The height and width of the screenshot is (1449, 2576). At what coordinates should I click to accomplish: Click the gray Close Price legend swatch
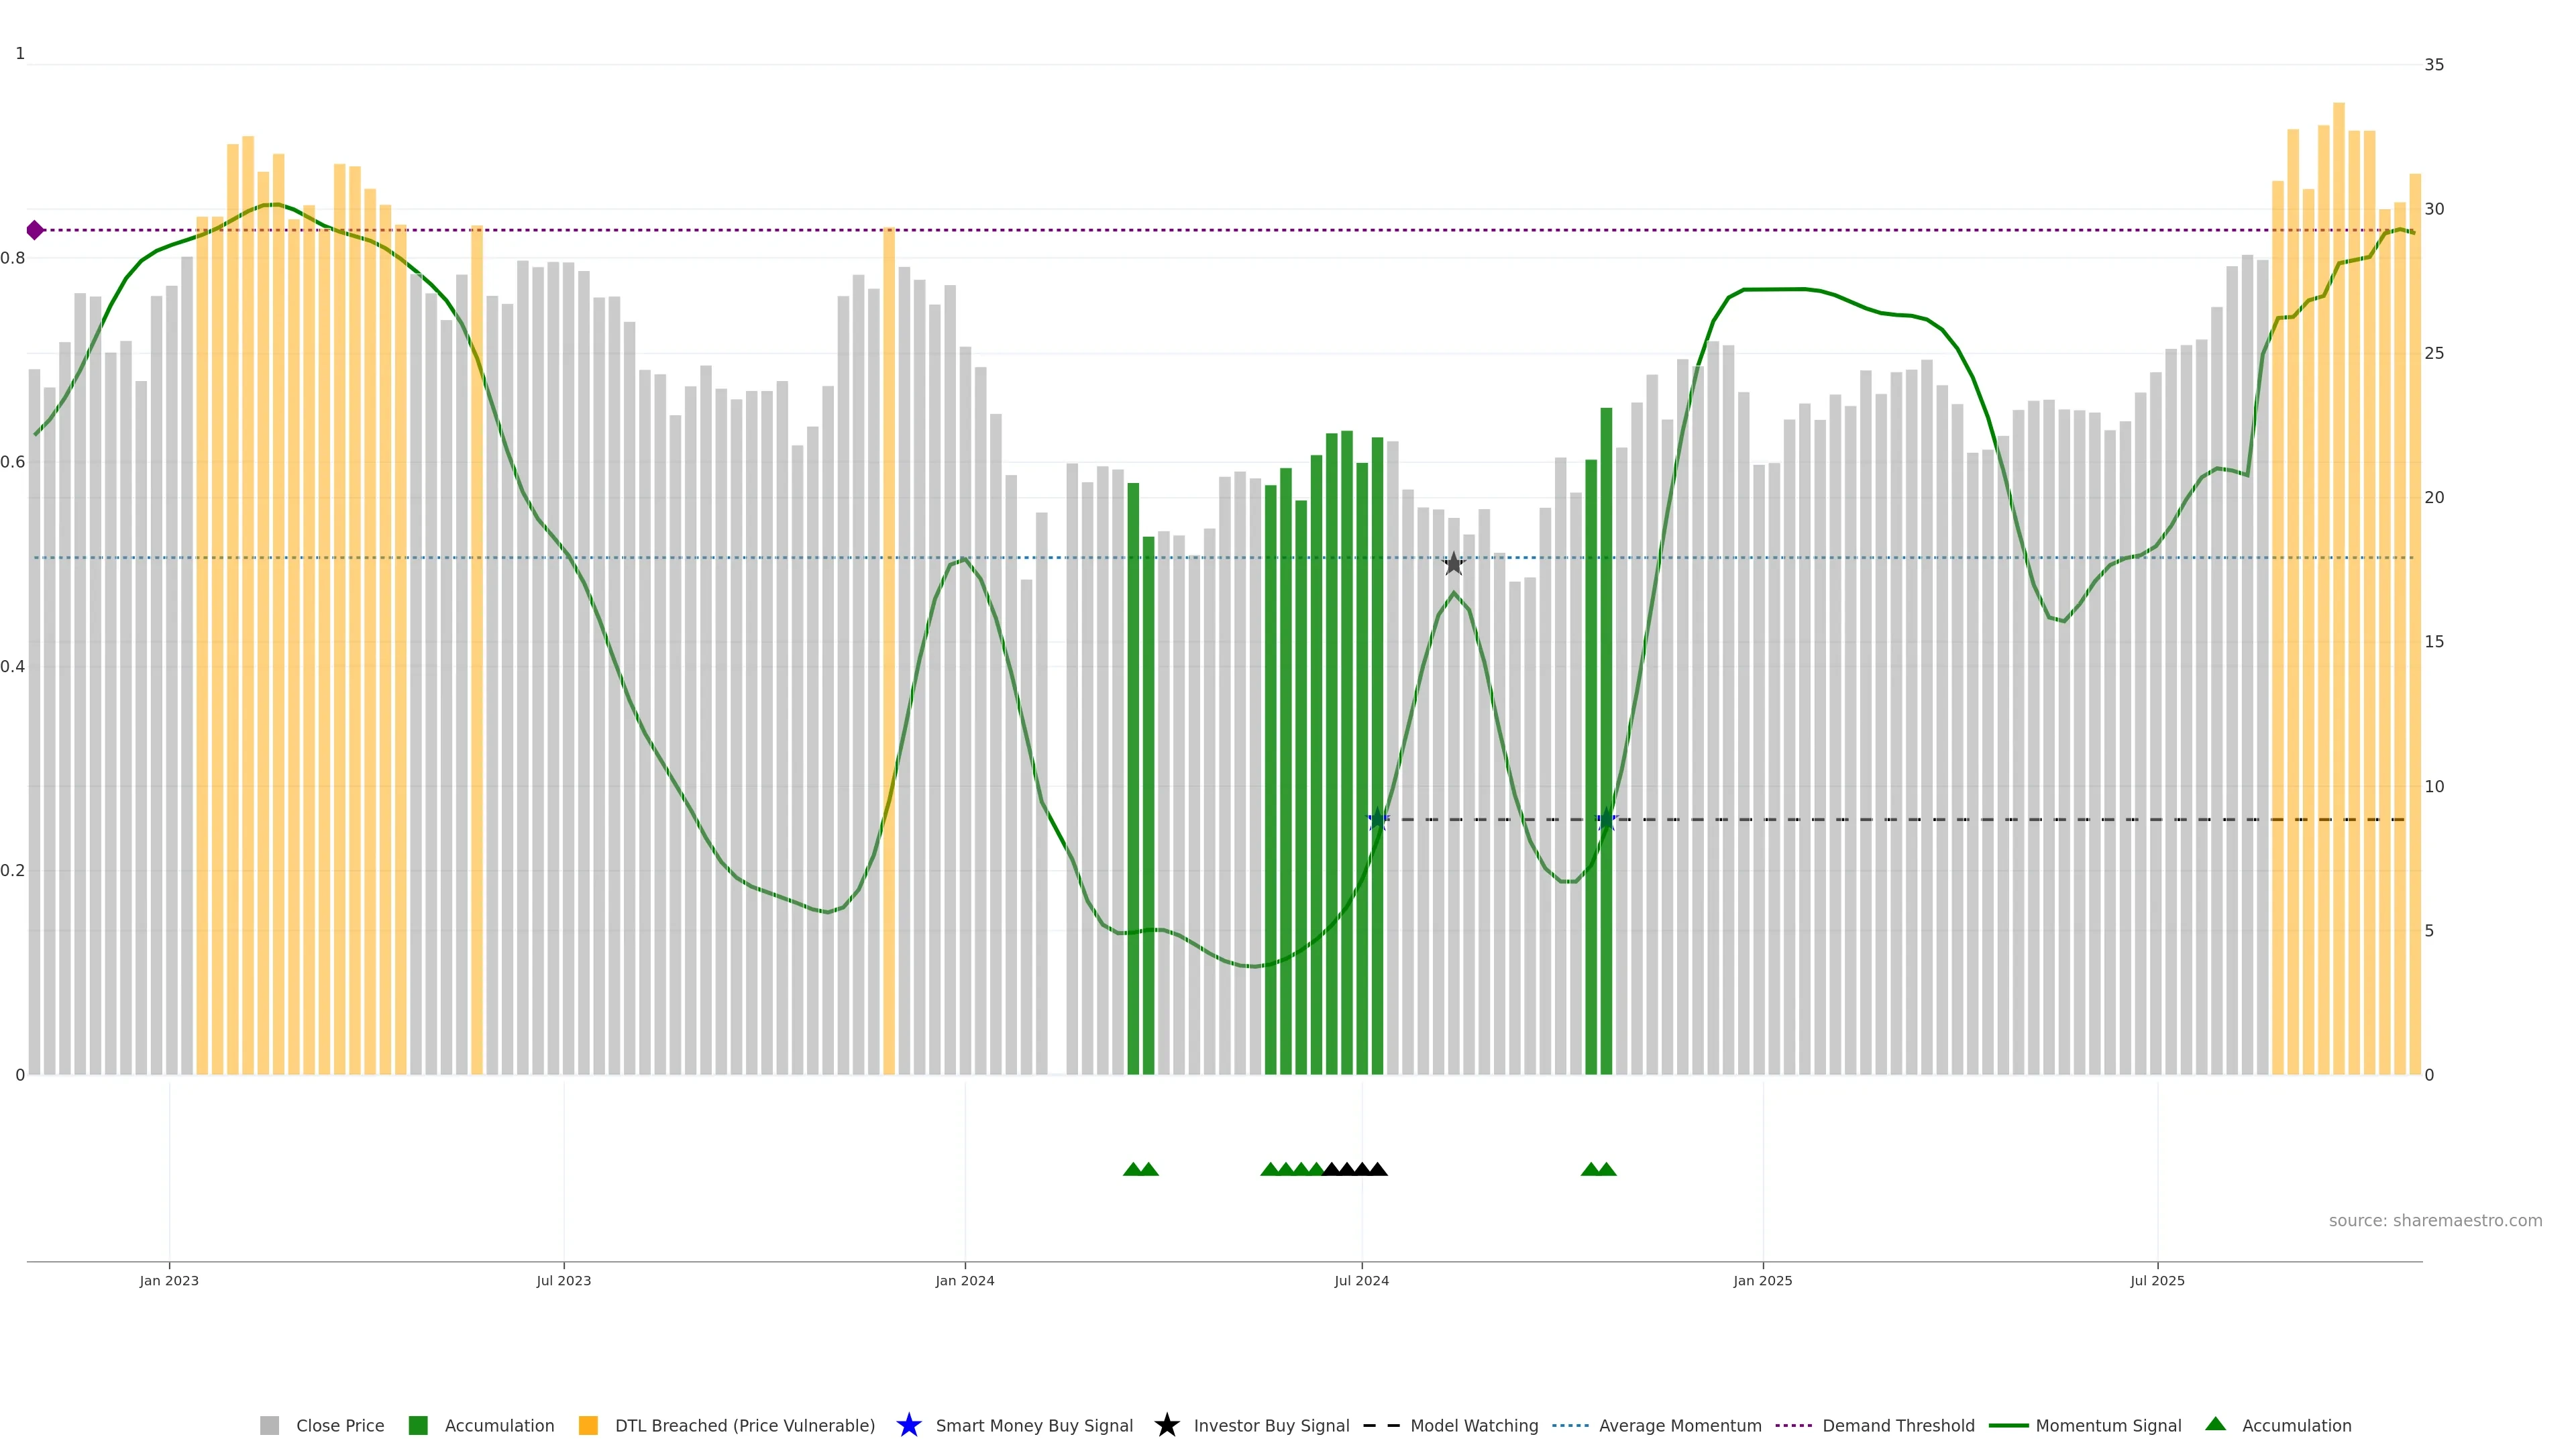pyautogui.click(x=269, y=1425)
